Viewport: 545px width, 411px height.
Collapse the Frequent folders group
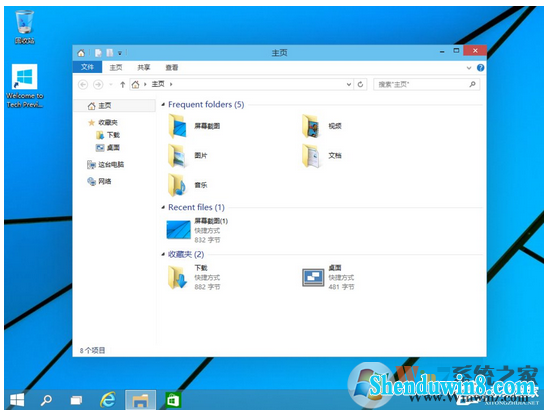pyautogui.click(x=163, y=104)
